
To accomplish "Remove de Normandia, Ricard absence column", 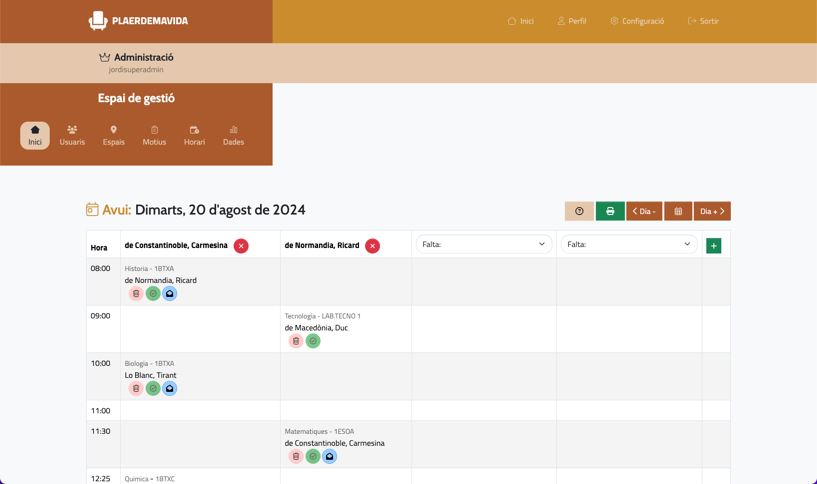I will click(x=372, y=246).
